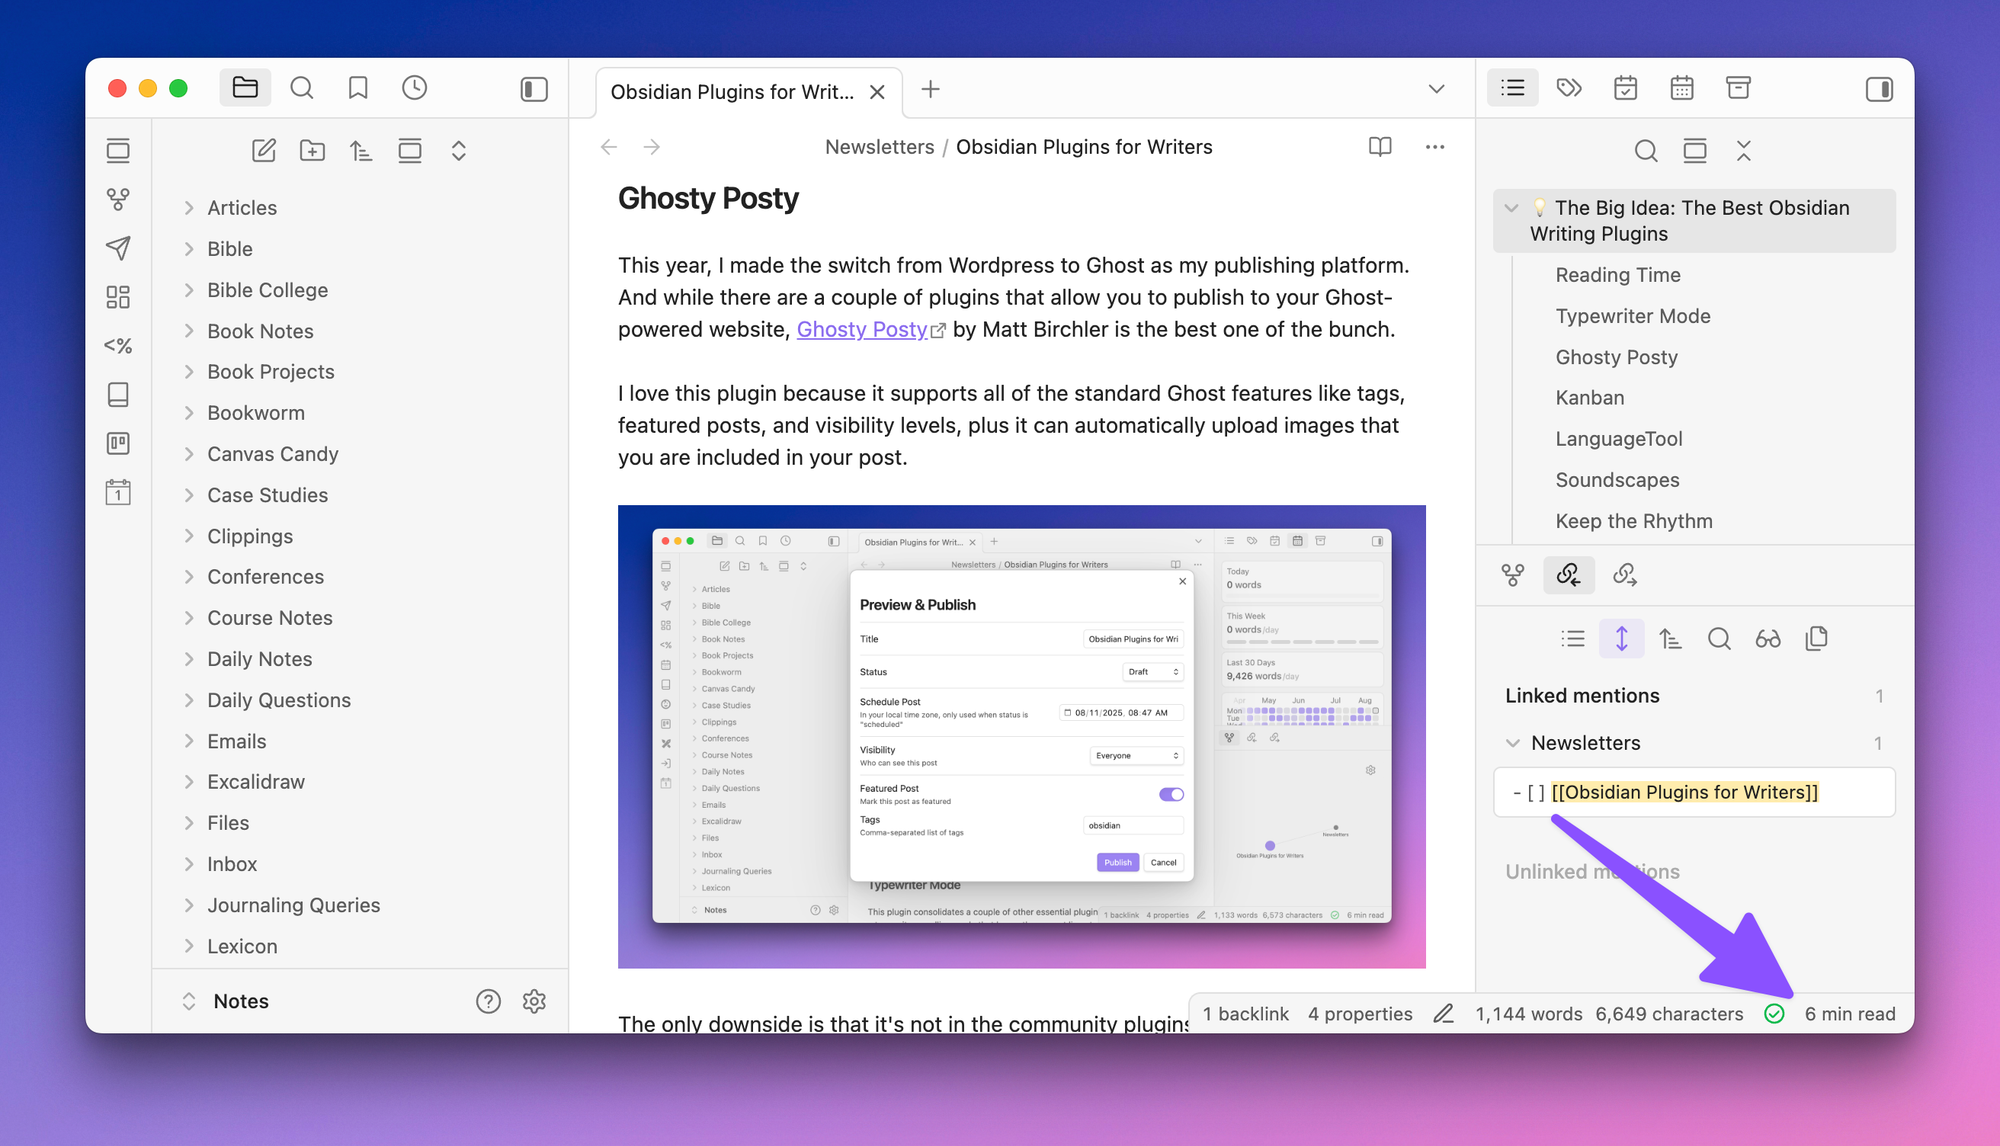The image size is (2000, 1146).
Task: Toggle the left sidebar panel
Action: (x=534, y=89)
